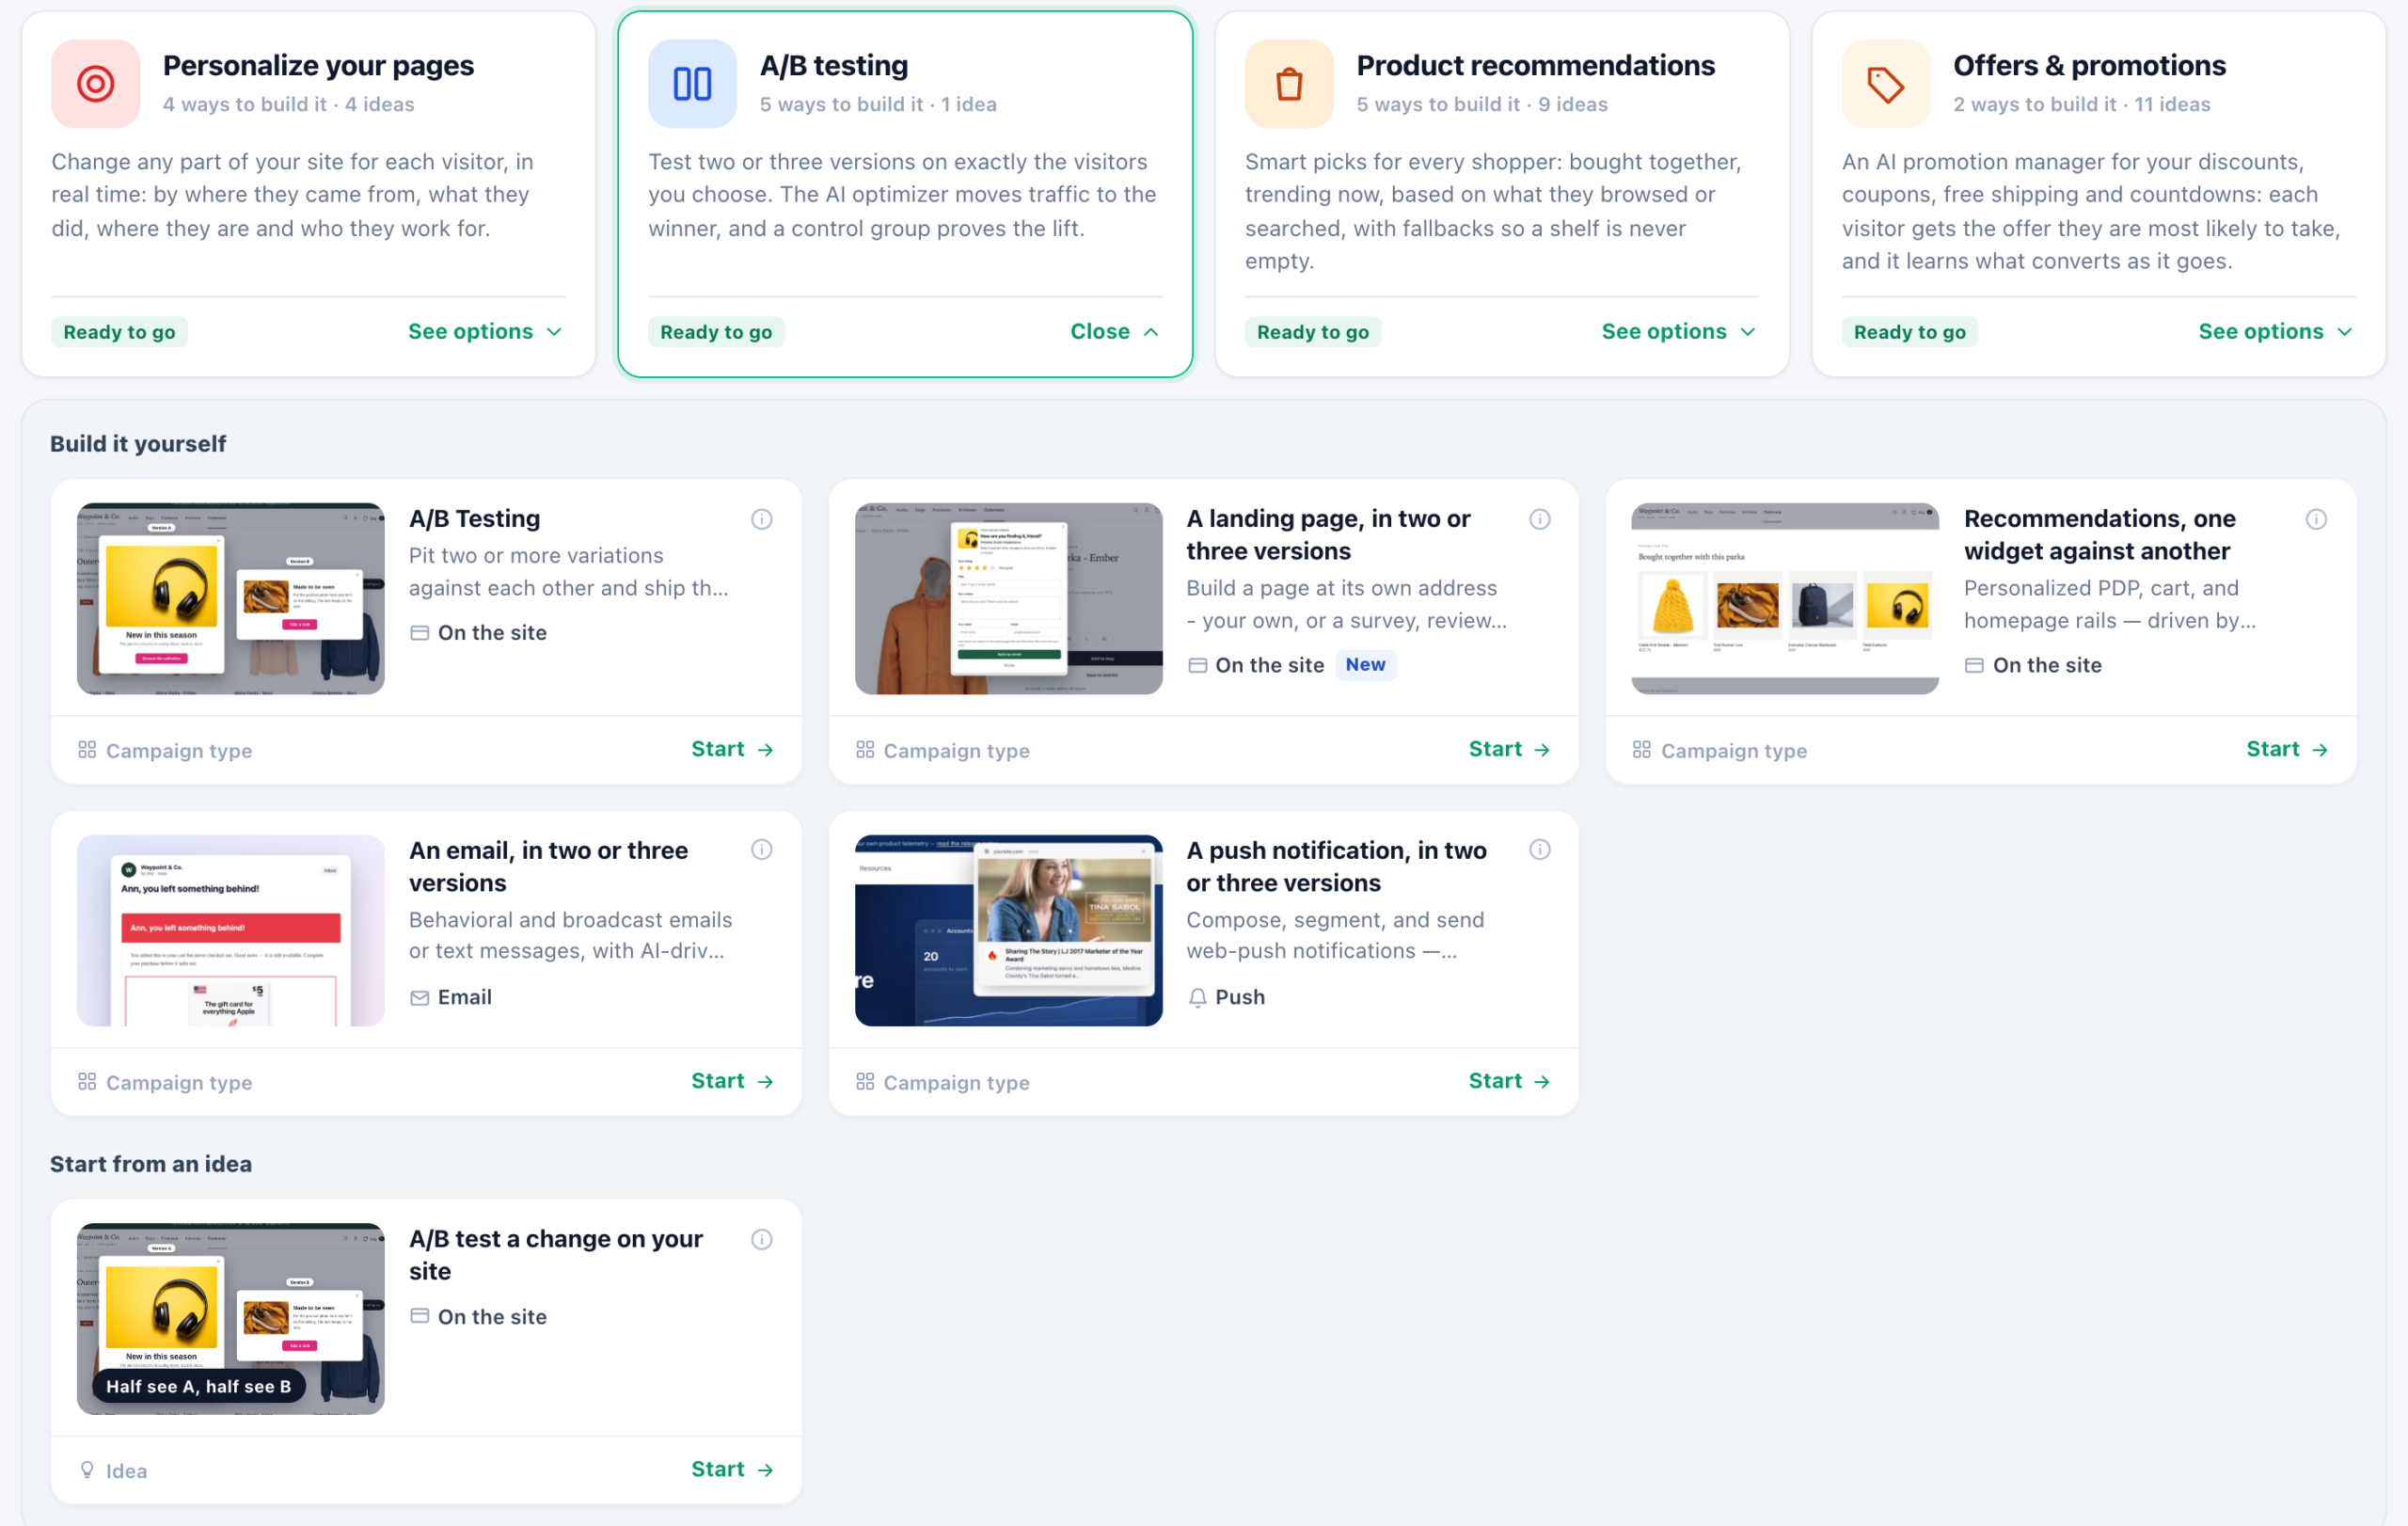Open the landing page orange parka thumbnail

pyautogui.click(x=1008, y=599)
